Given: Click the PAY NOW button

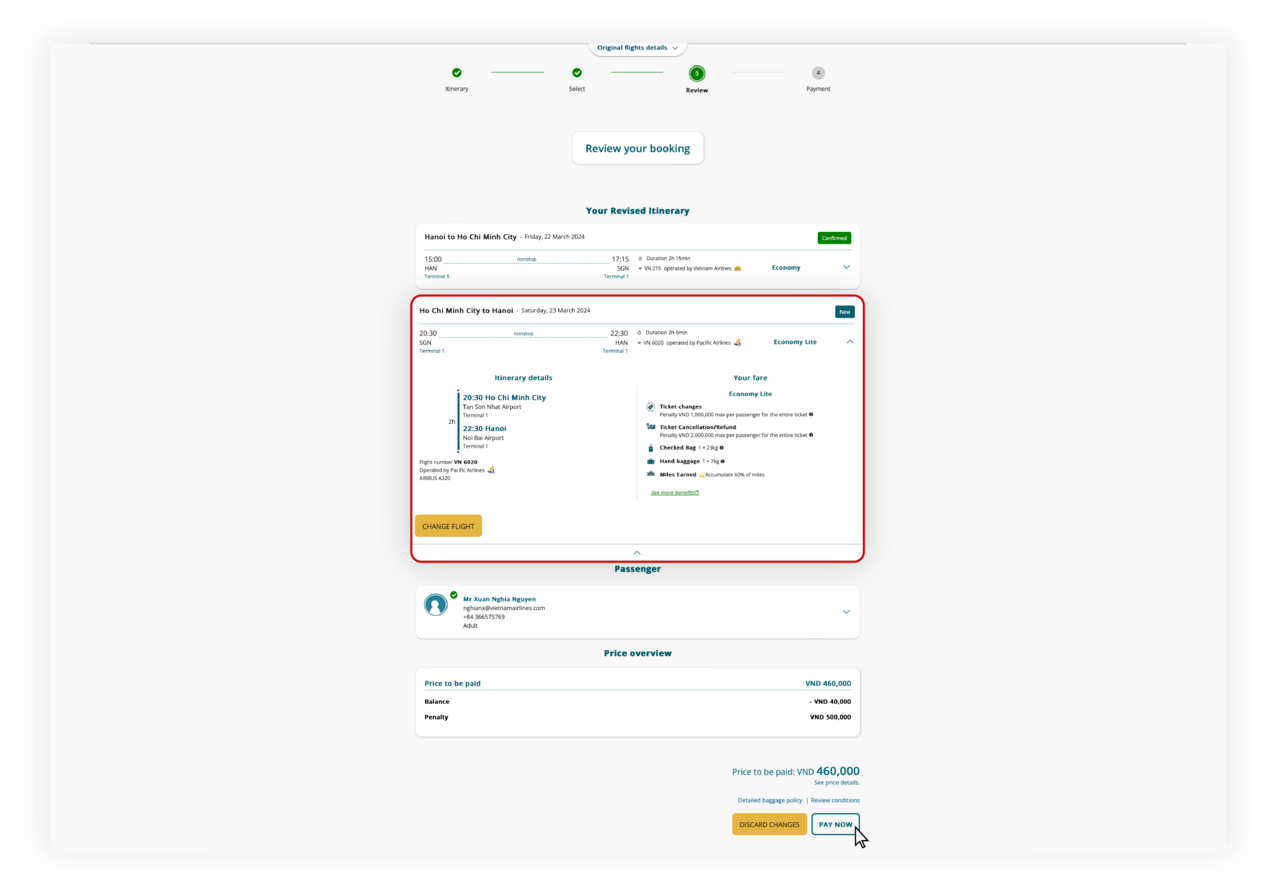Looking at the screenshot, I should 835,824.
